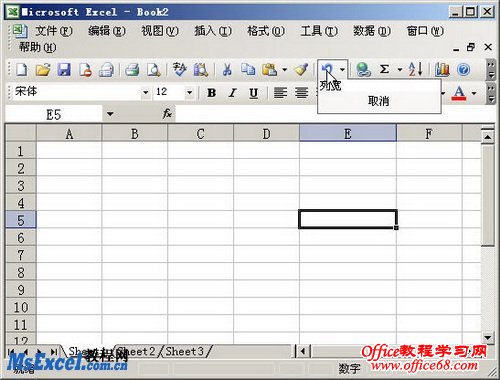The image size is (500, 380).
Task: Run the spelling check icon
Action: pyautogui.click(x=180, y=70)
